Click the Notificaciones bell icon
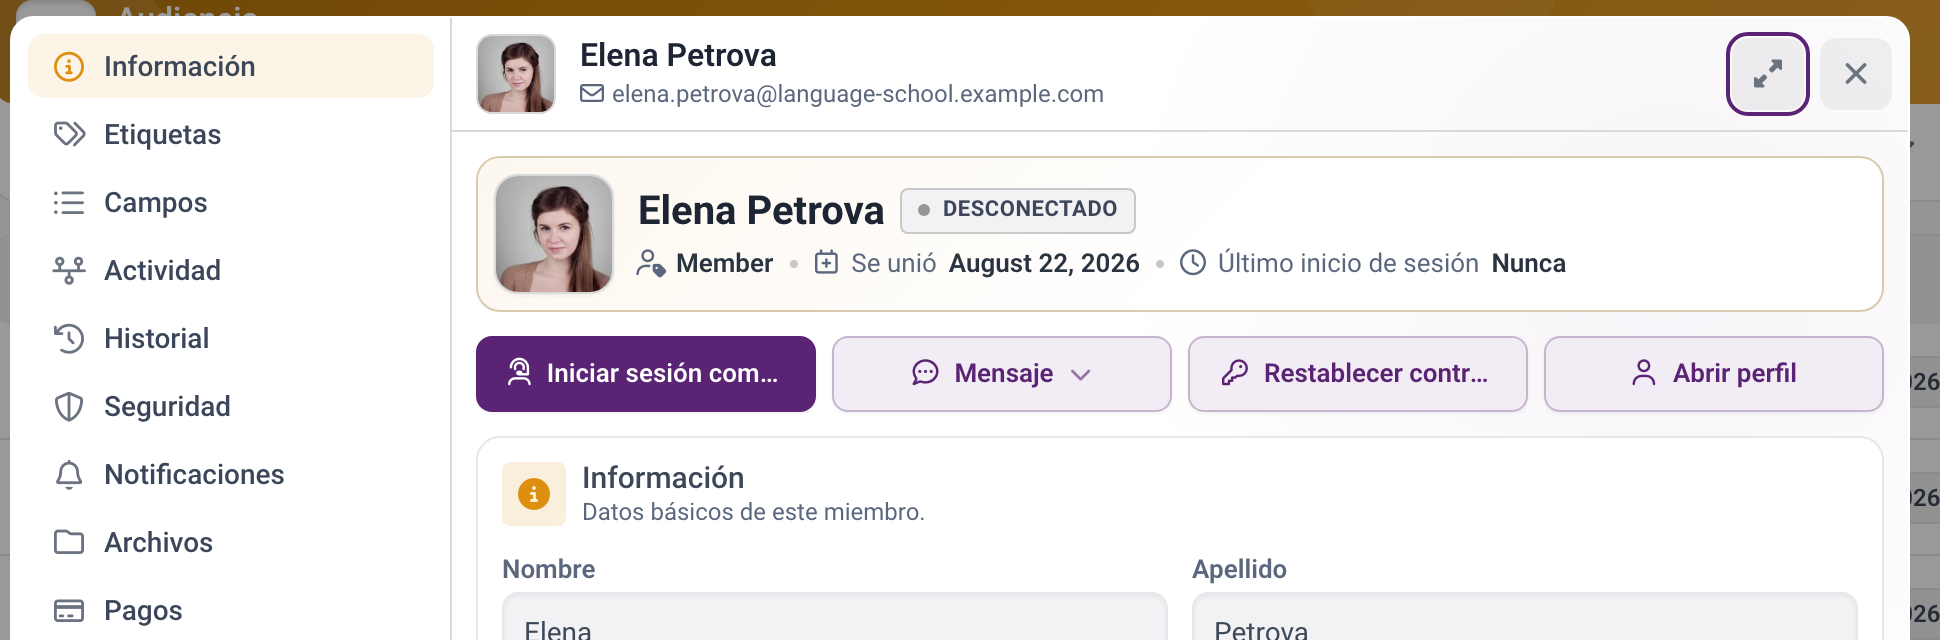This screenshot has width=1940, height=640. pyautogui.click(x=69, y=474)
